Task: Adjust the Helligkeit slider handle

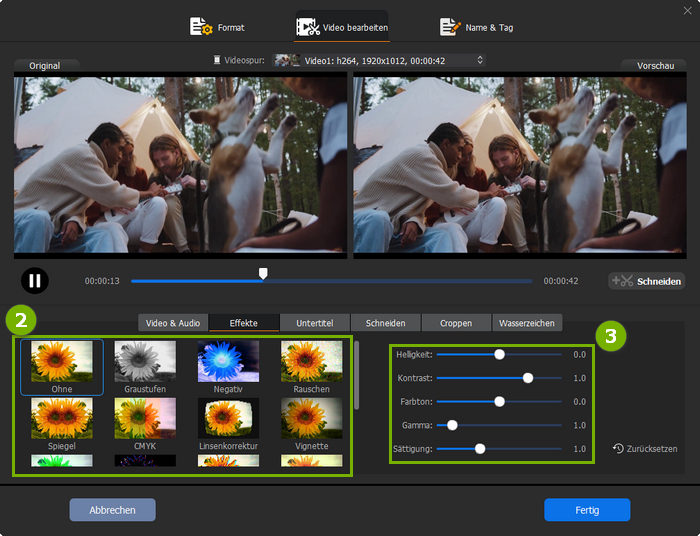Action: click(x=500, y=354)
